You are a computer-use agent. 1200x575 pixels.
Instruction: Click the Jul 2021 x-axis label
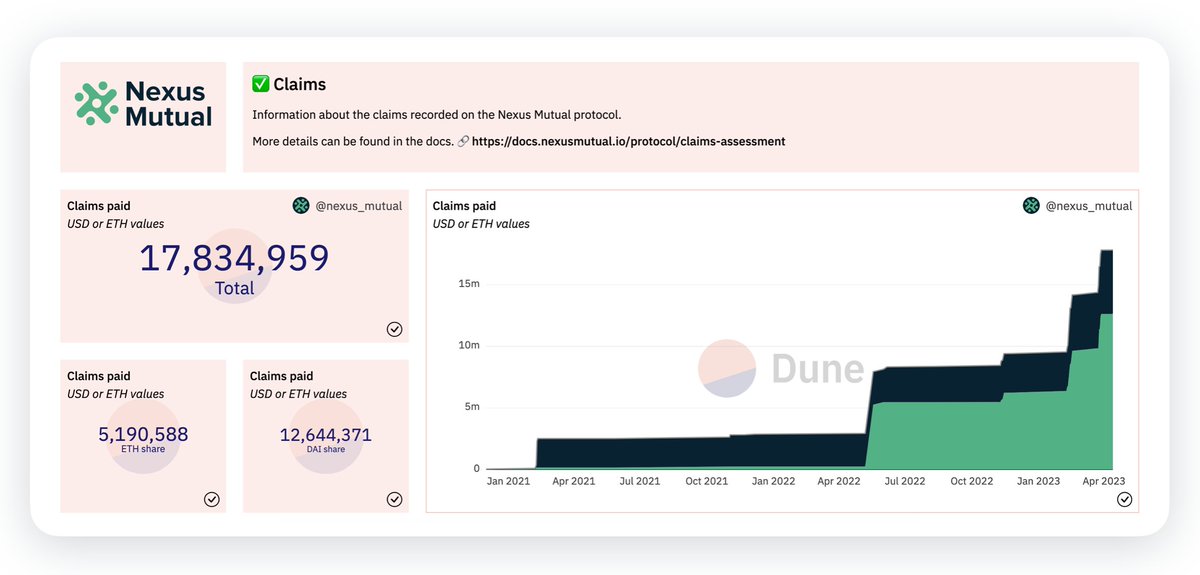point(640,481)
